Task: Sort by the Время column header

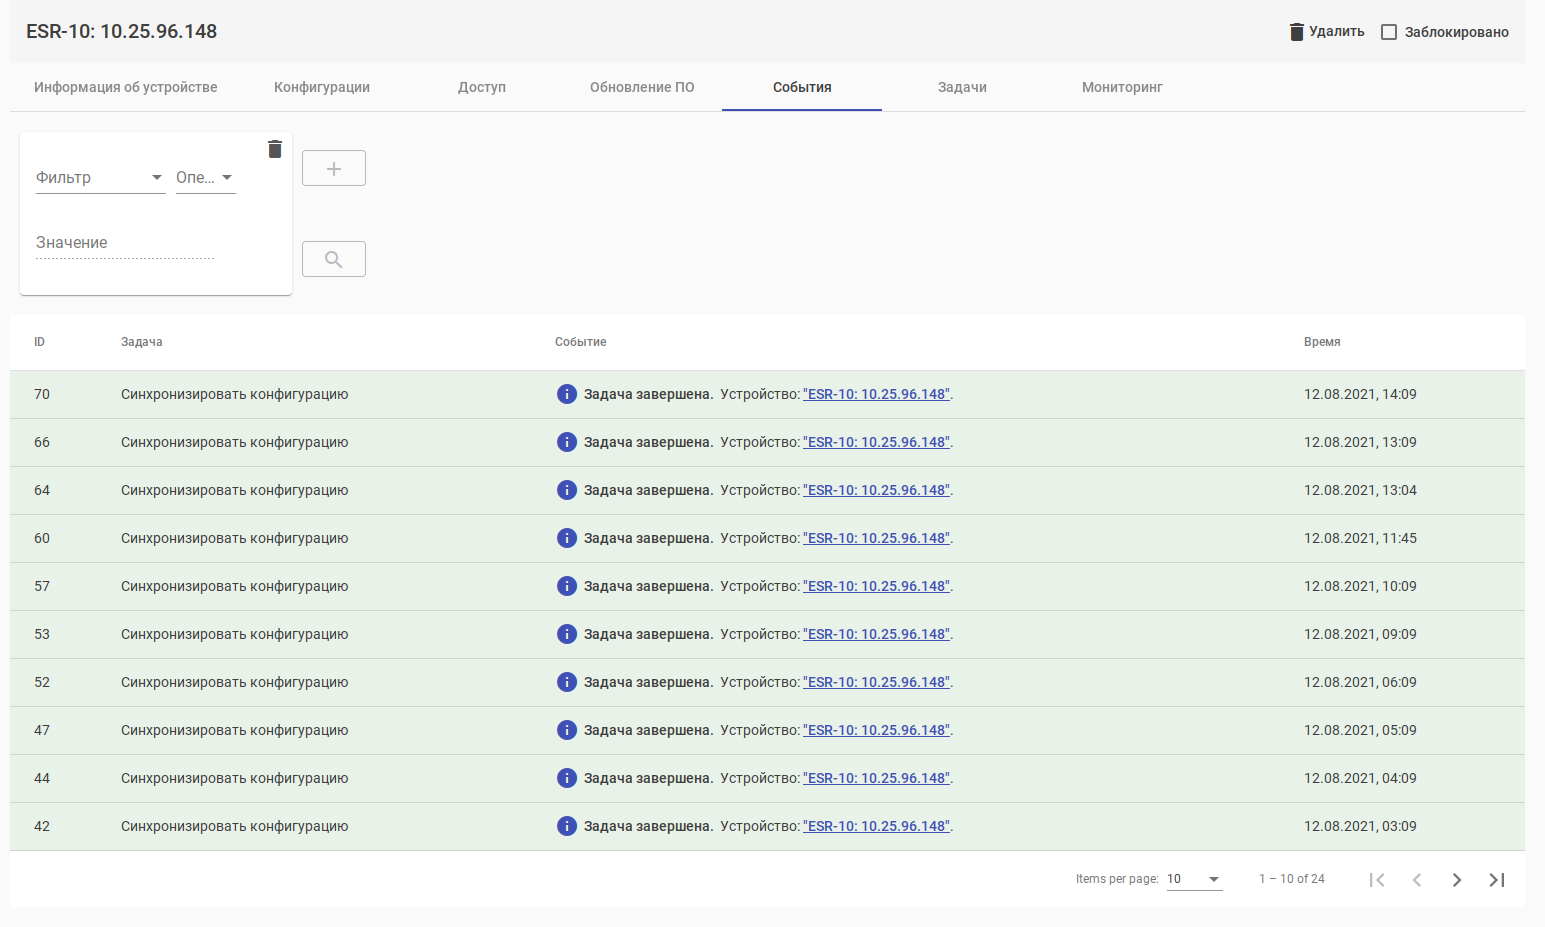Action: (1322, 342)
